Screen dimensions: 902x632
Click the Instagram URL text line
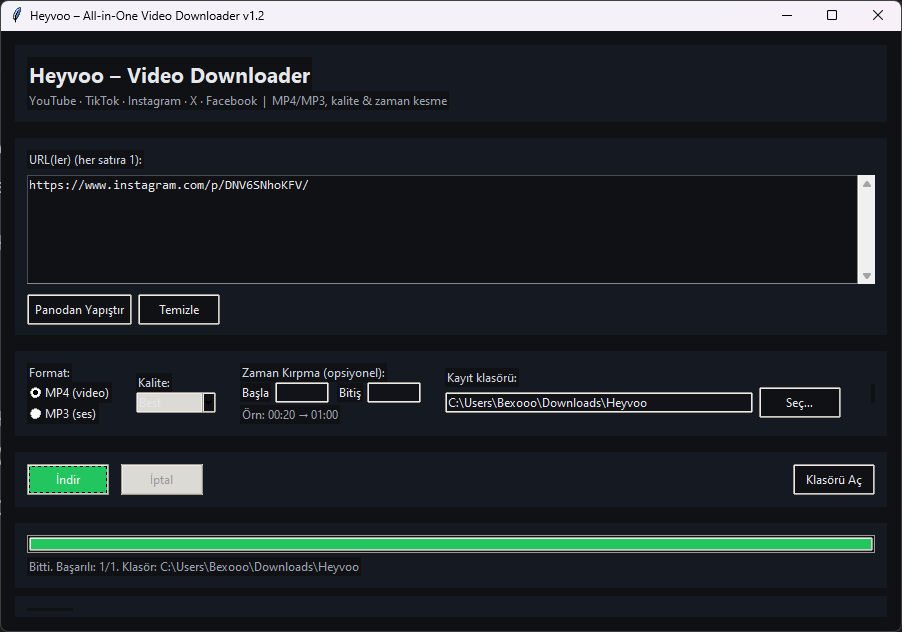(x=169, y=185)
